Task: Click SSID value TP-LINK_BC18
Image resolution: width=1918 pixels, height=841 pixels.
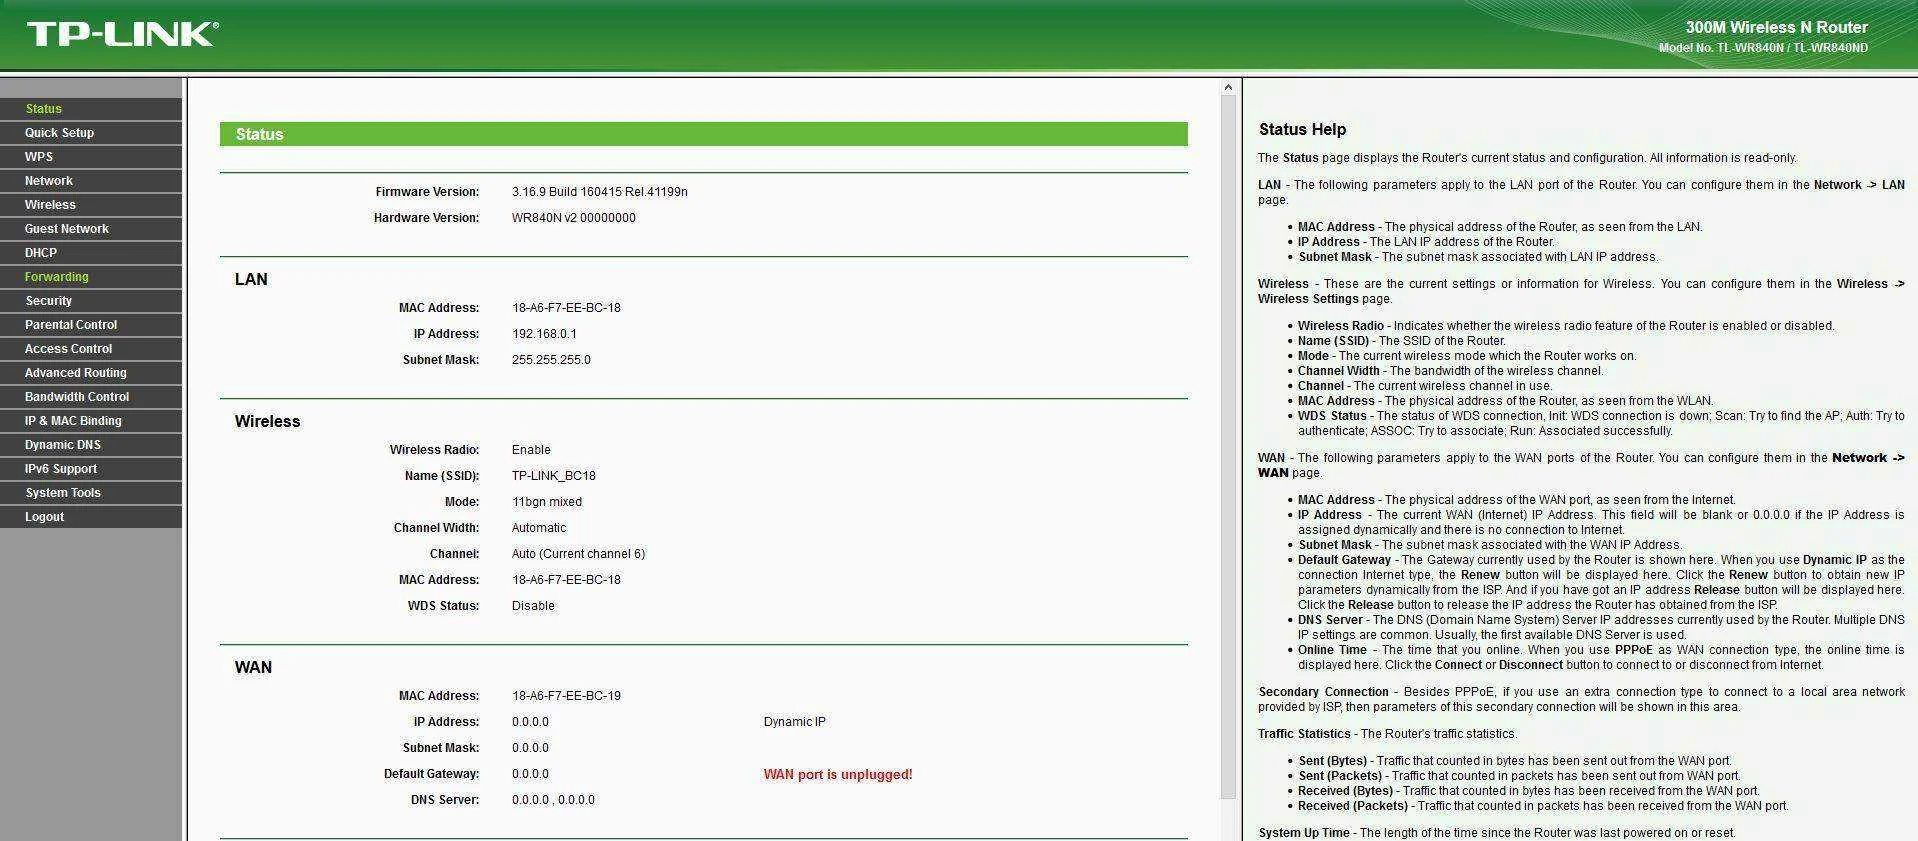Action: (554, 476)
